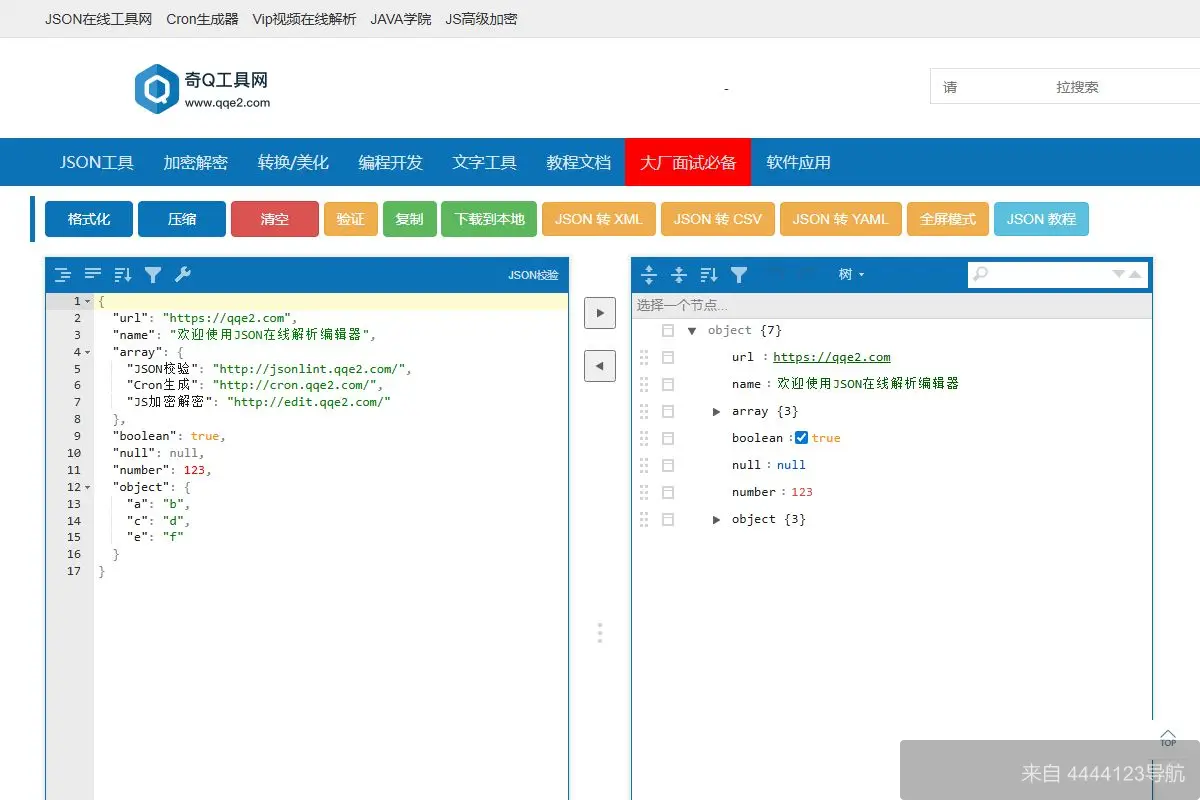Screen dimensions: 1200x800
Task: Jump to next search result arrow
Action: [1119, 274]
